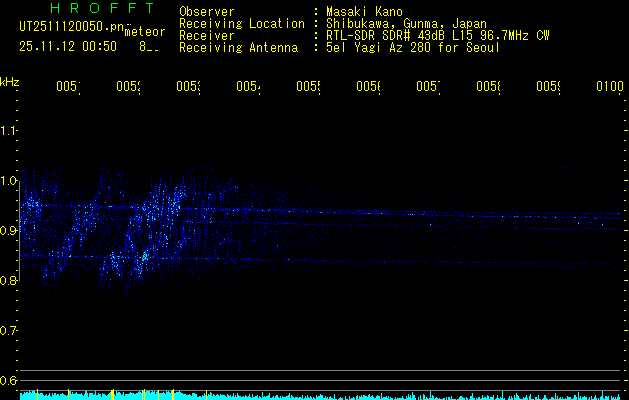The image size is (629, 400).
Task: Click the Receiving Antenna field label
Action: point(241,47)
